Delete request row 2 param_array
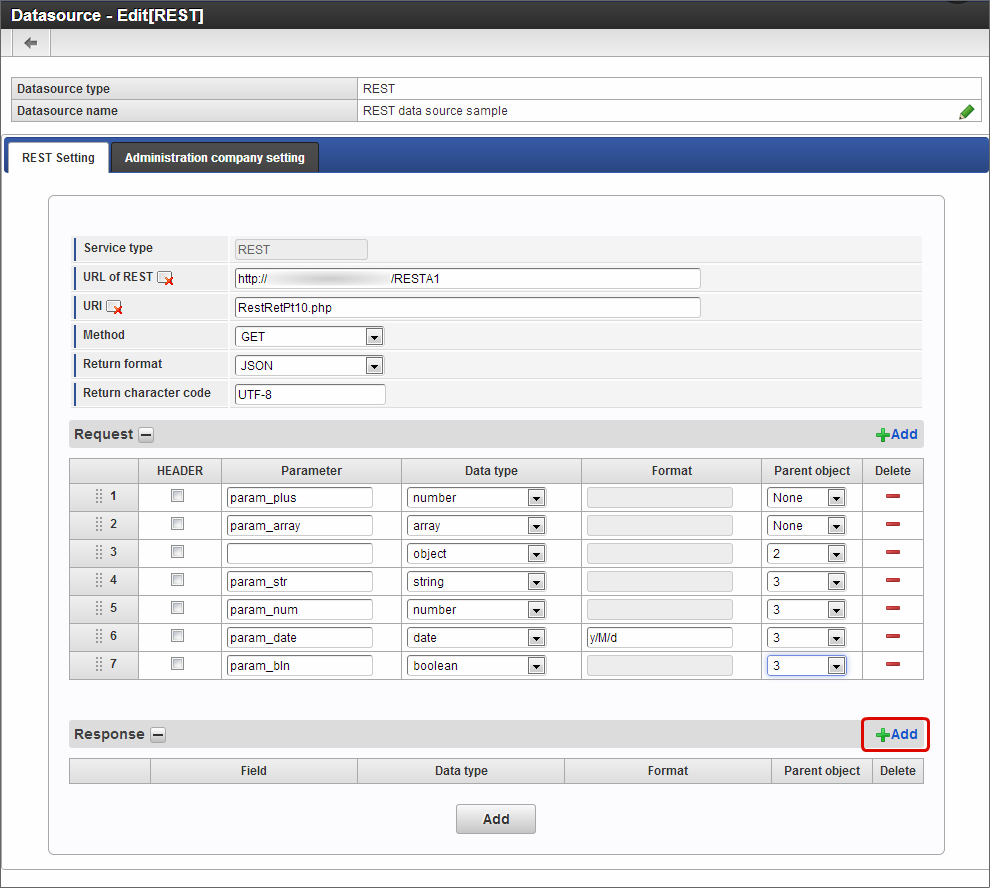Screen dimensions: 990x888 892,524
